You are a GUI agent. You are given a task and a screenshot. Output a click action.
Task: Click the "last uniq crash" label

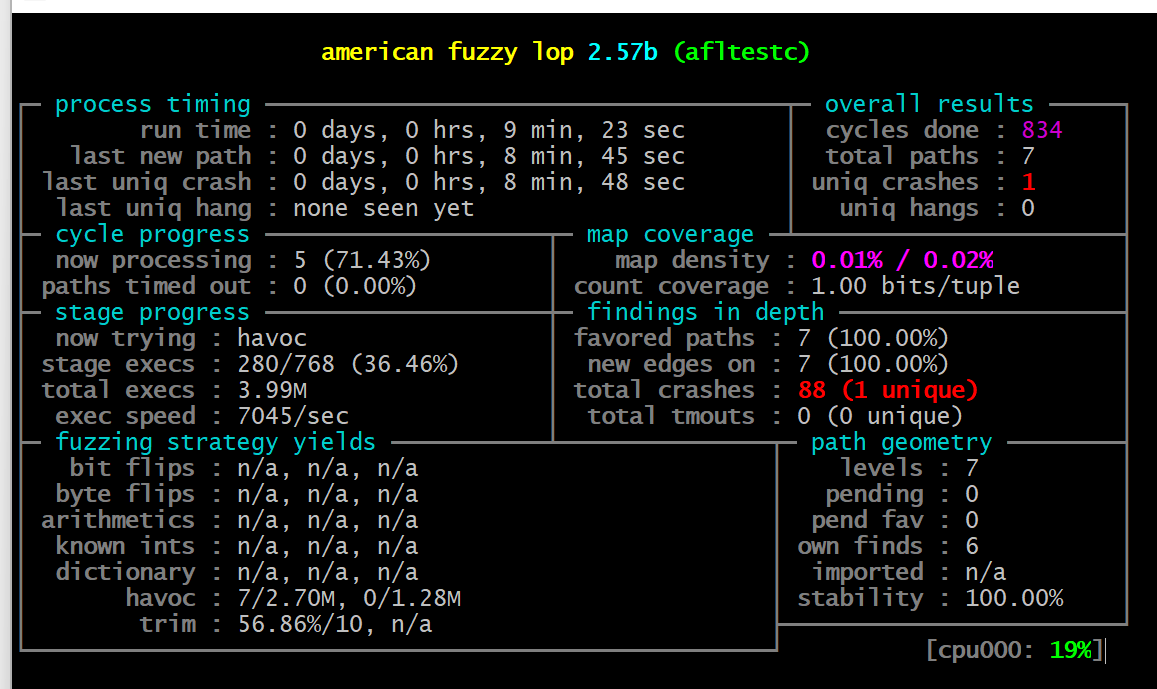click(x=147, y=182)
